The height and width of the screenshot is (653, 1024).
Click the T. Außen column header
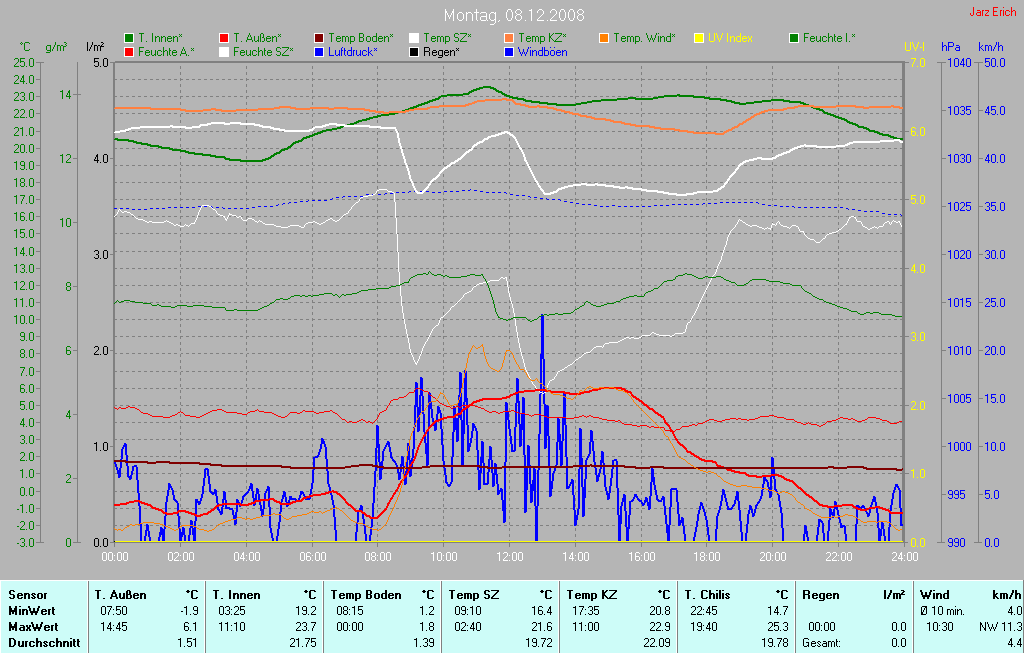[121, 595]
